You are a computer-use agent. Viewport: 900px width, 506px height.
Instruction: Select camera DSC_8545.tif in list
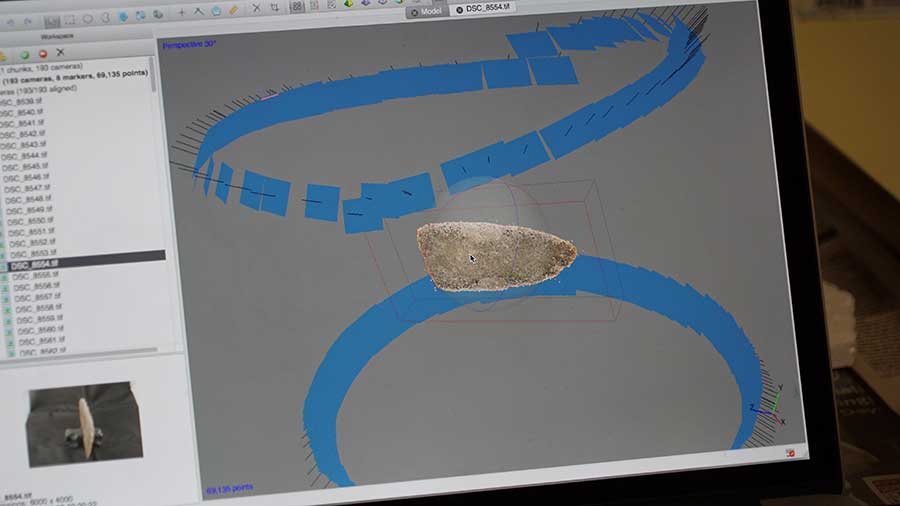[26, 167]
